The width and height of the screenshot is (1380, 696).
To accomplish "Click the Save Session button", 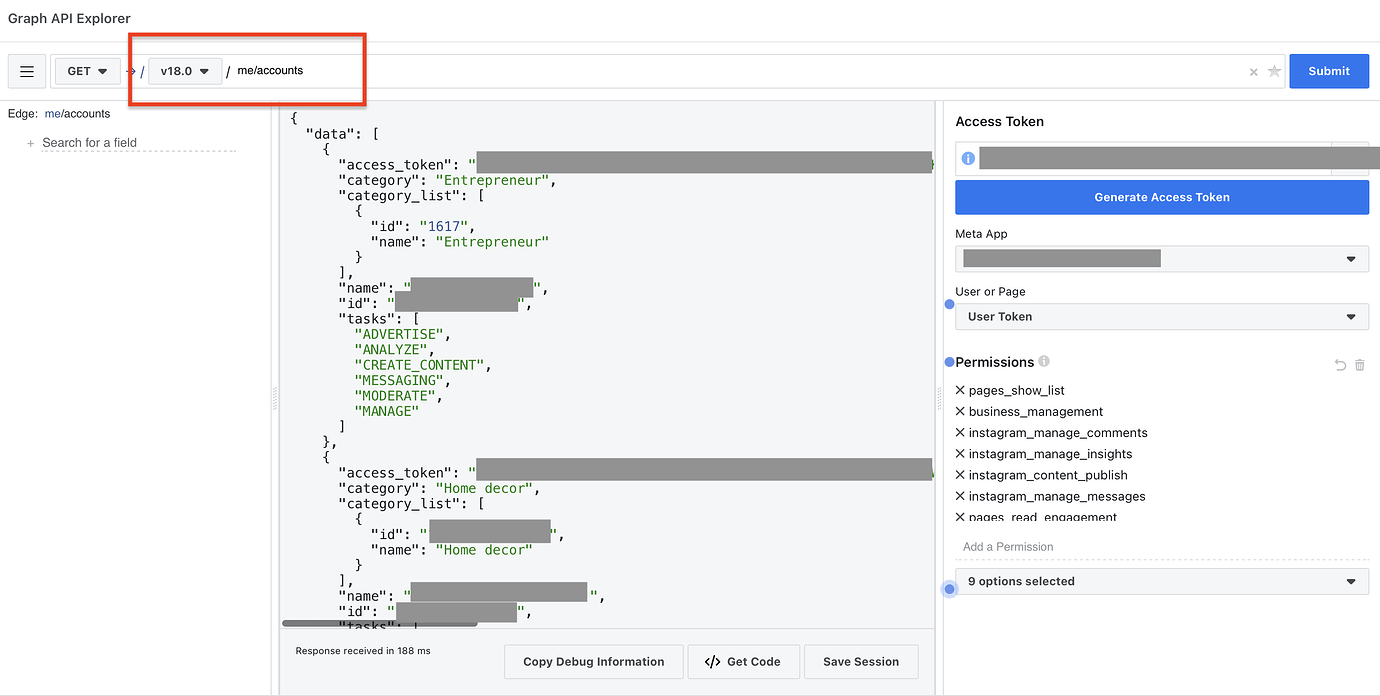I will (860, 661).
